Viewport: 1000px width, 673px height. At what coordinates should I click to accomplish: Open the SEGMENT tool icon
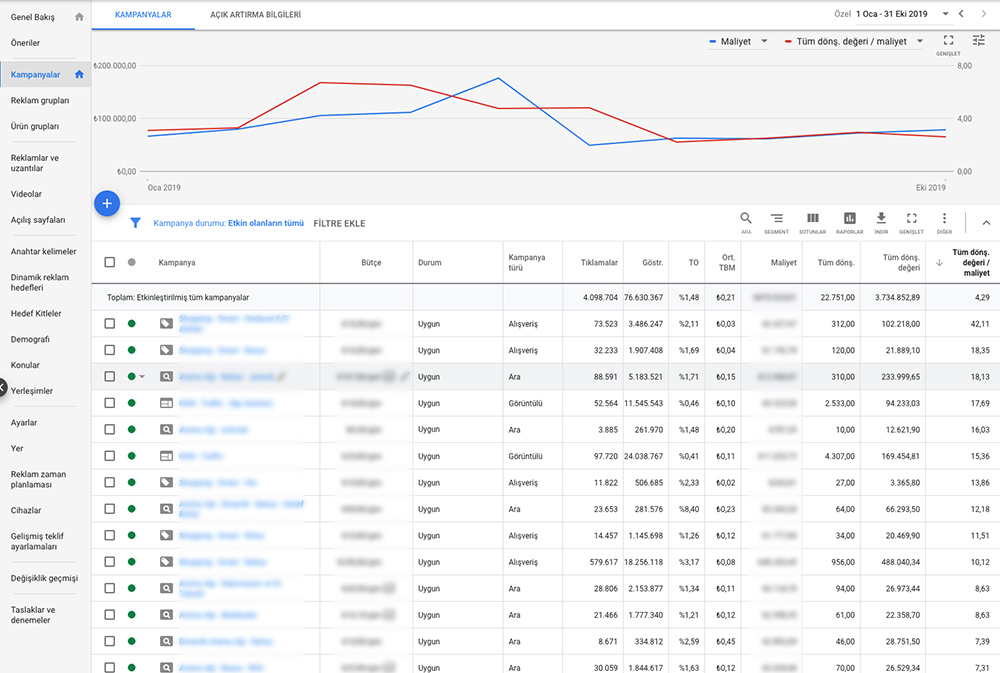pyautogui.click(x=776, y=218)
